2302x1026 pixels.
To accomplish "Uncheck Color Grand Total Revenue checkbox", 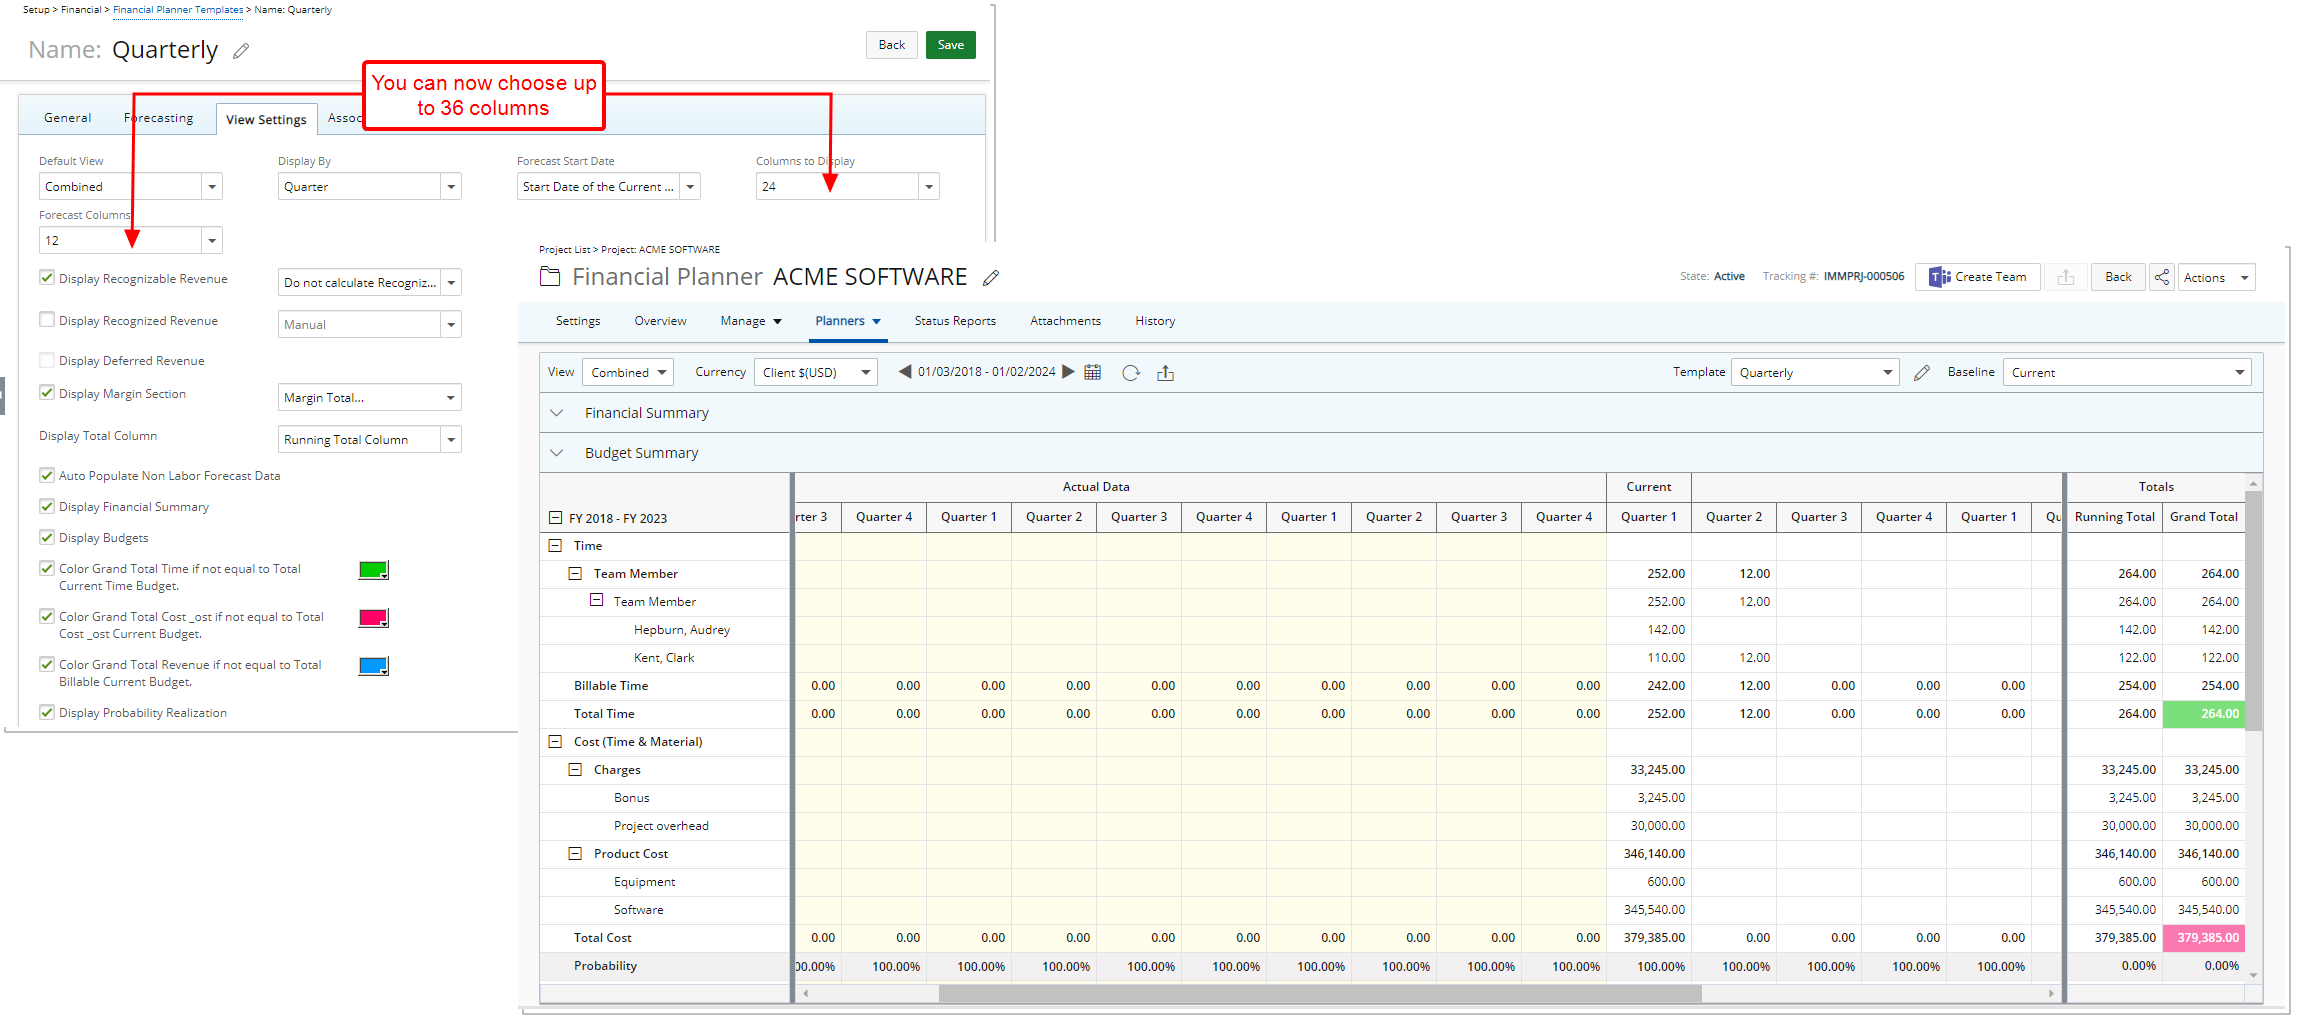I will (47, 664).
